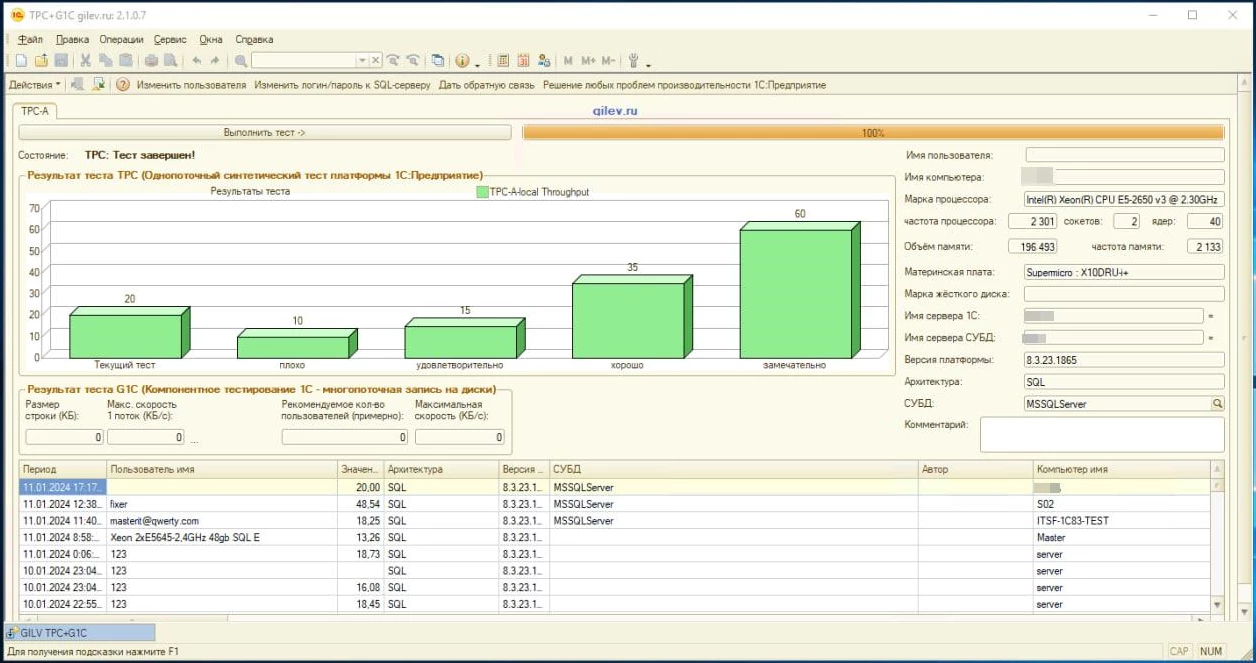This screenshot has height=663, width=1256.
Task: Click the Комментарий text field
Action: [1101, 434]
